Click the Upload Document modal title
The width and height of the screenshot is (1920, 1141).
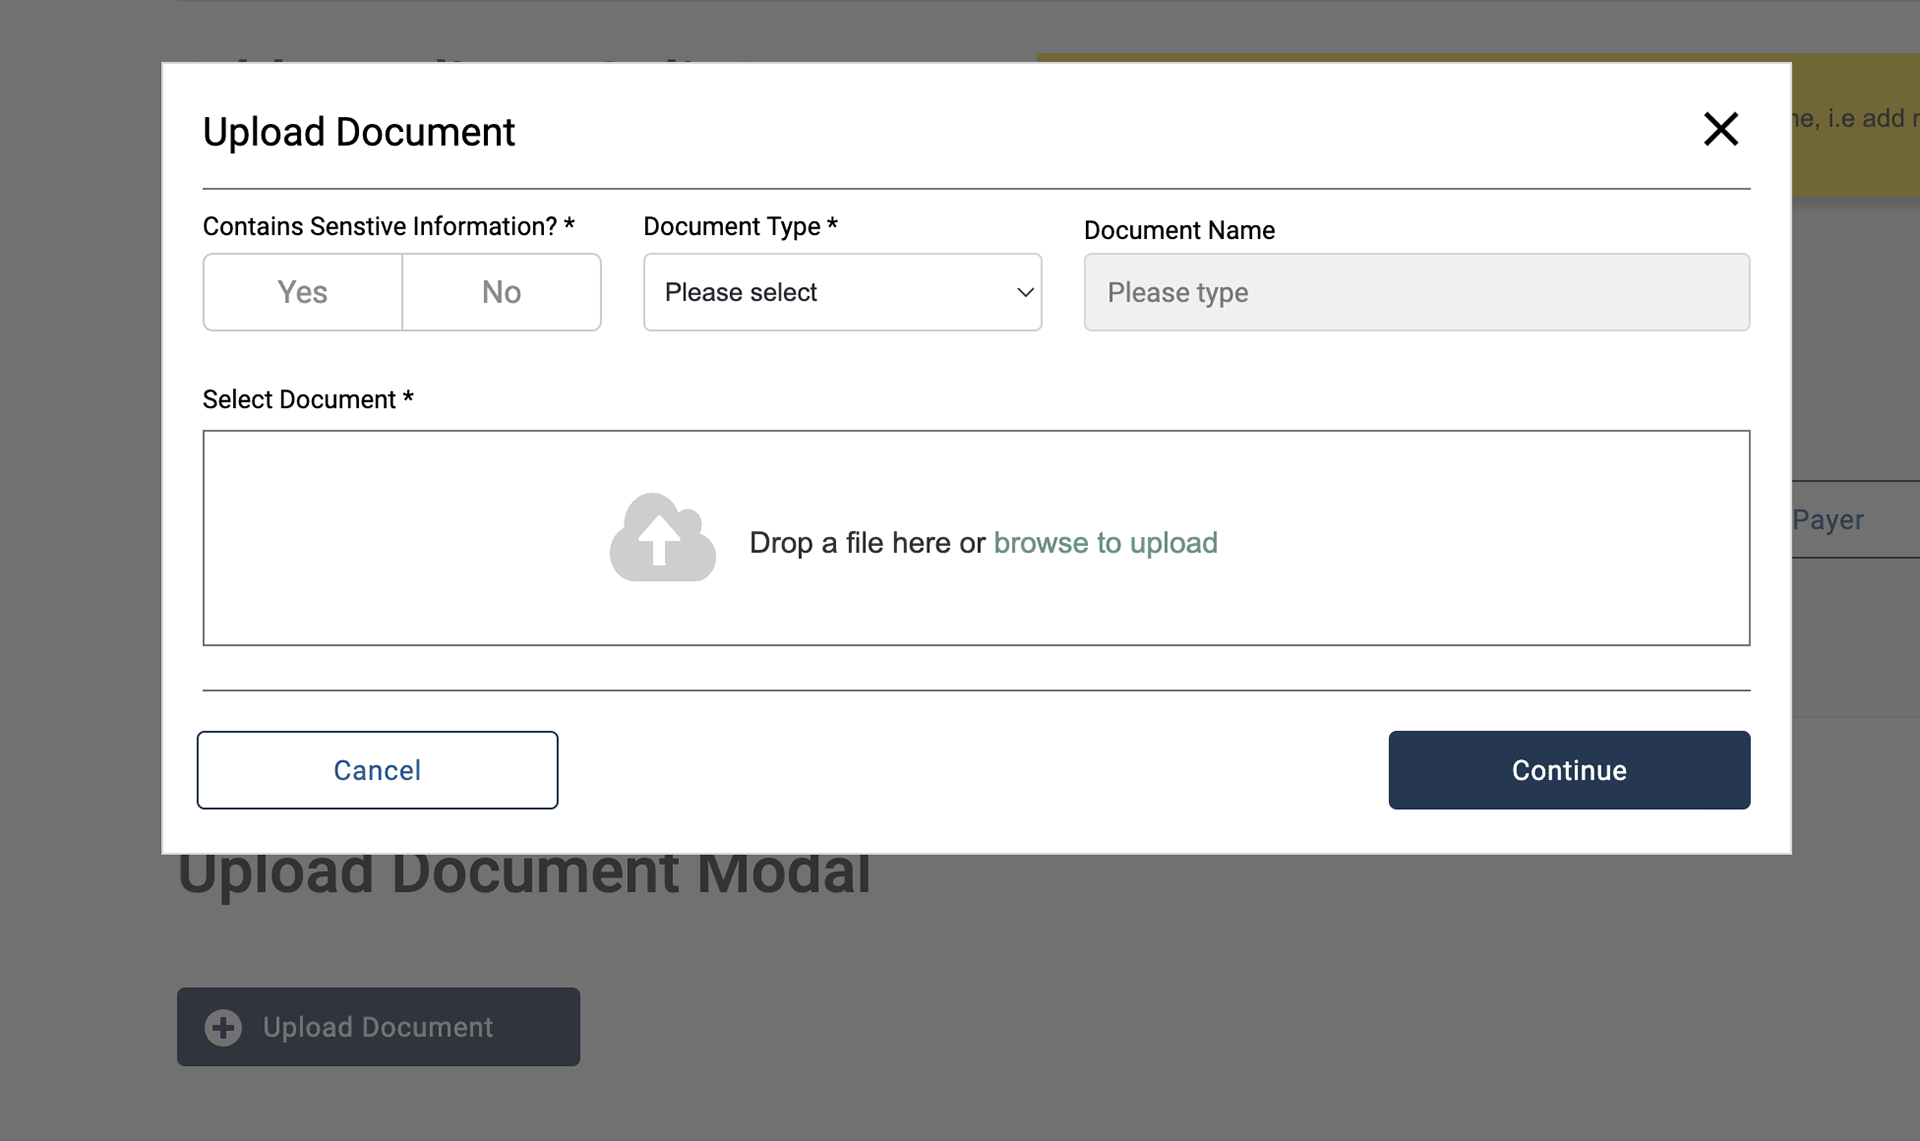pyautogui.click(x=359, y=132)
